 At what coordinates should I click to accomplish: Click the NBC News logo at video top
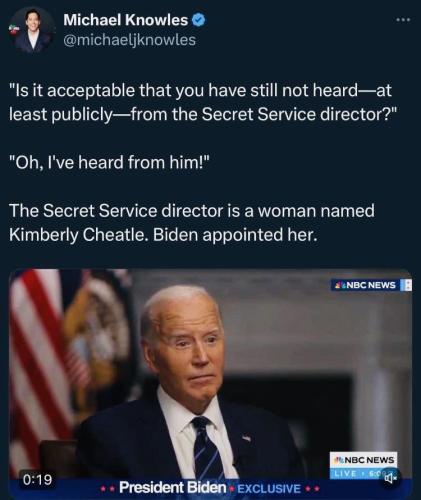[368, 285]
